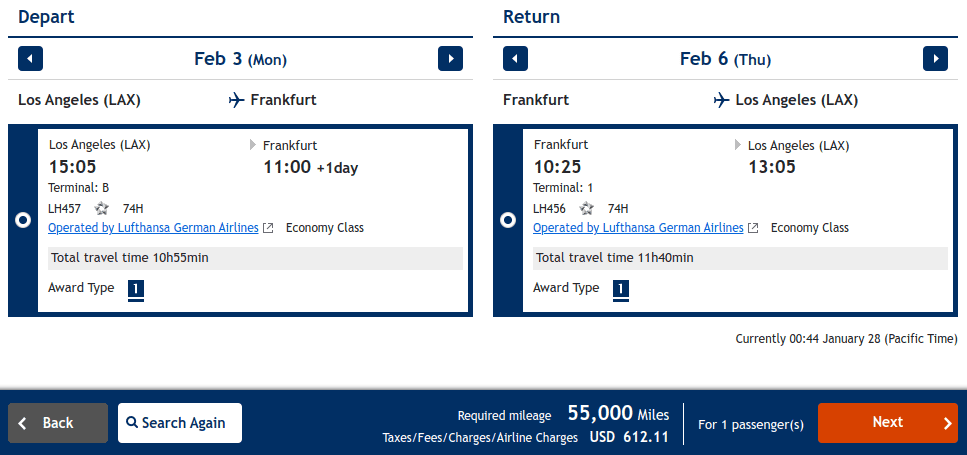Go to next departure date arrow
Viewport: 967px width, 455px height.
coord(450,59)
